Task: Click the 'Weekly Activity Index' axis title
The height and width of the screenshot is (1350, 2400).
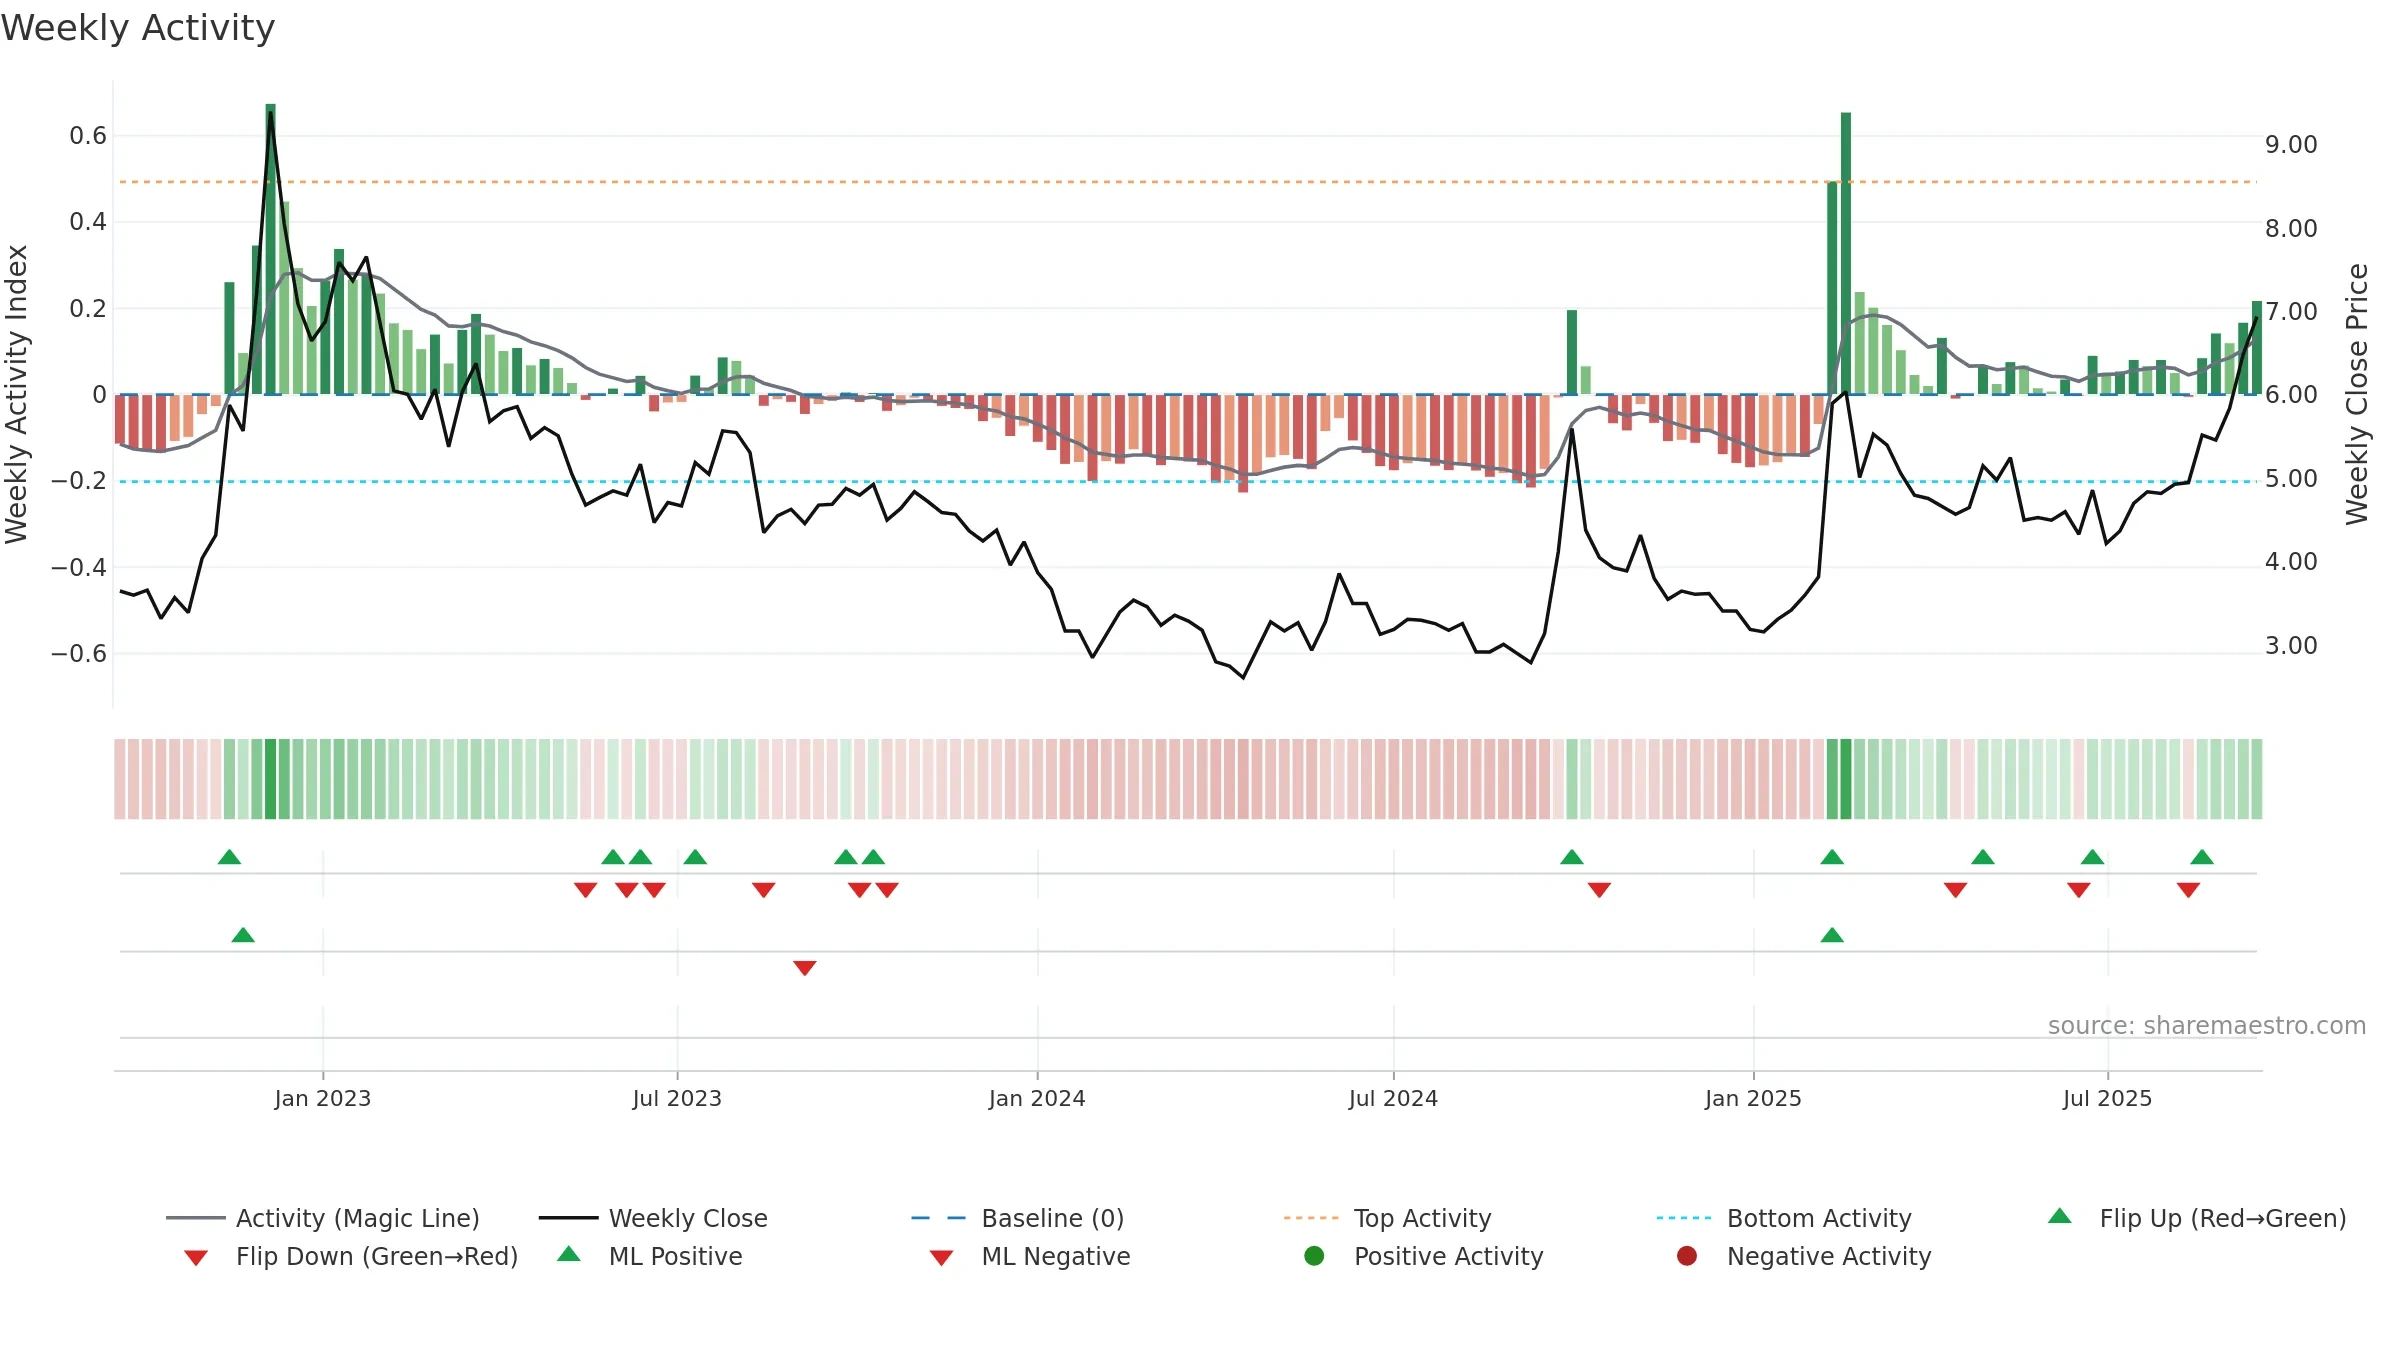Action: click(x=17, y=394)
